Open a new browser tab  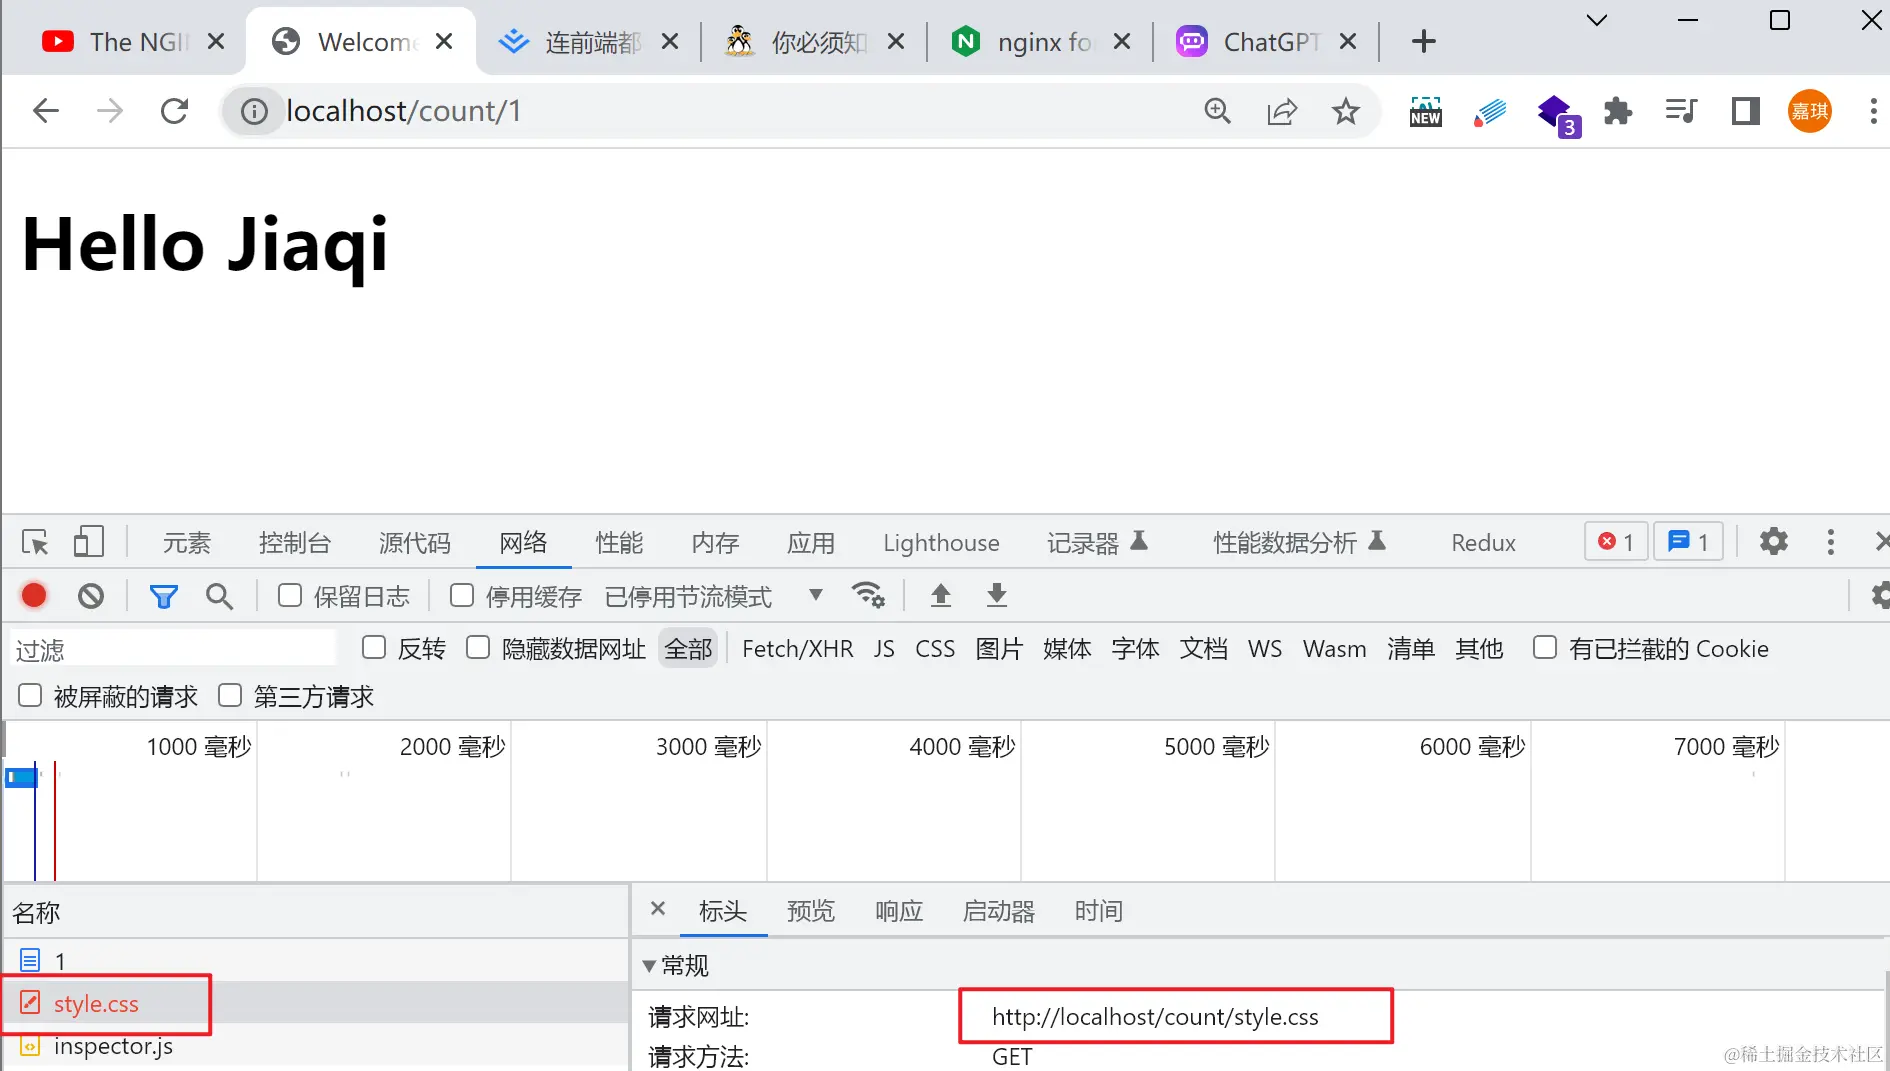[x=1424, y=41]
